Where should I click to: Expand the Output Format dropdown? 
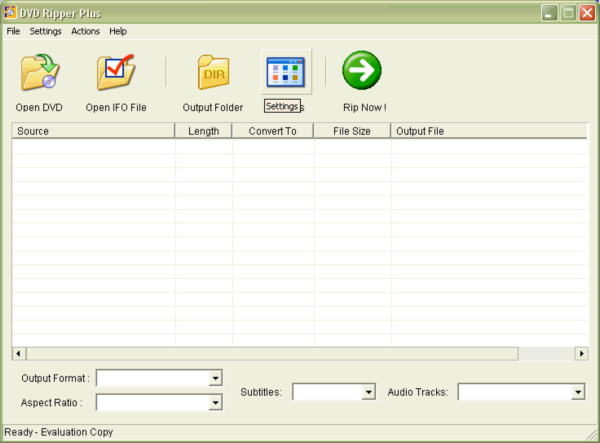pyautogui.click(x=215, y=378)
